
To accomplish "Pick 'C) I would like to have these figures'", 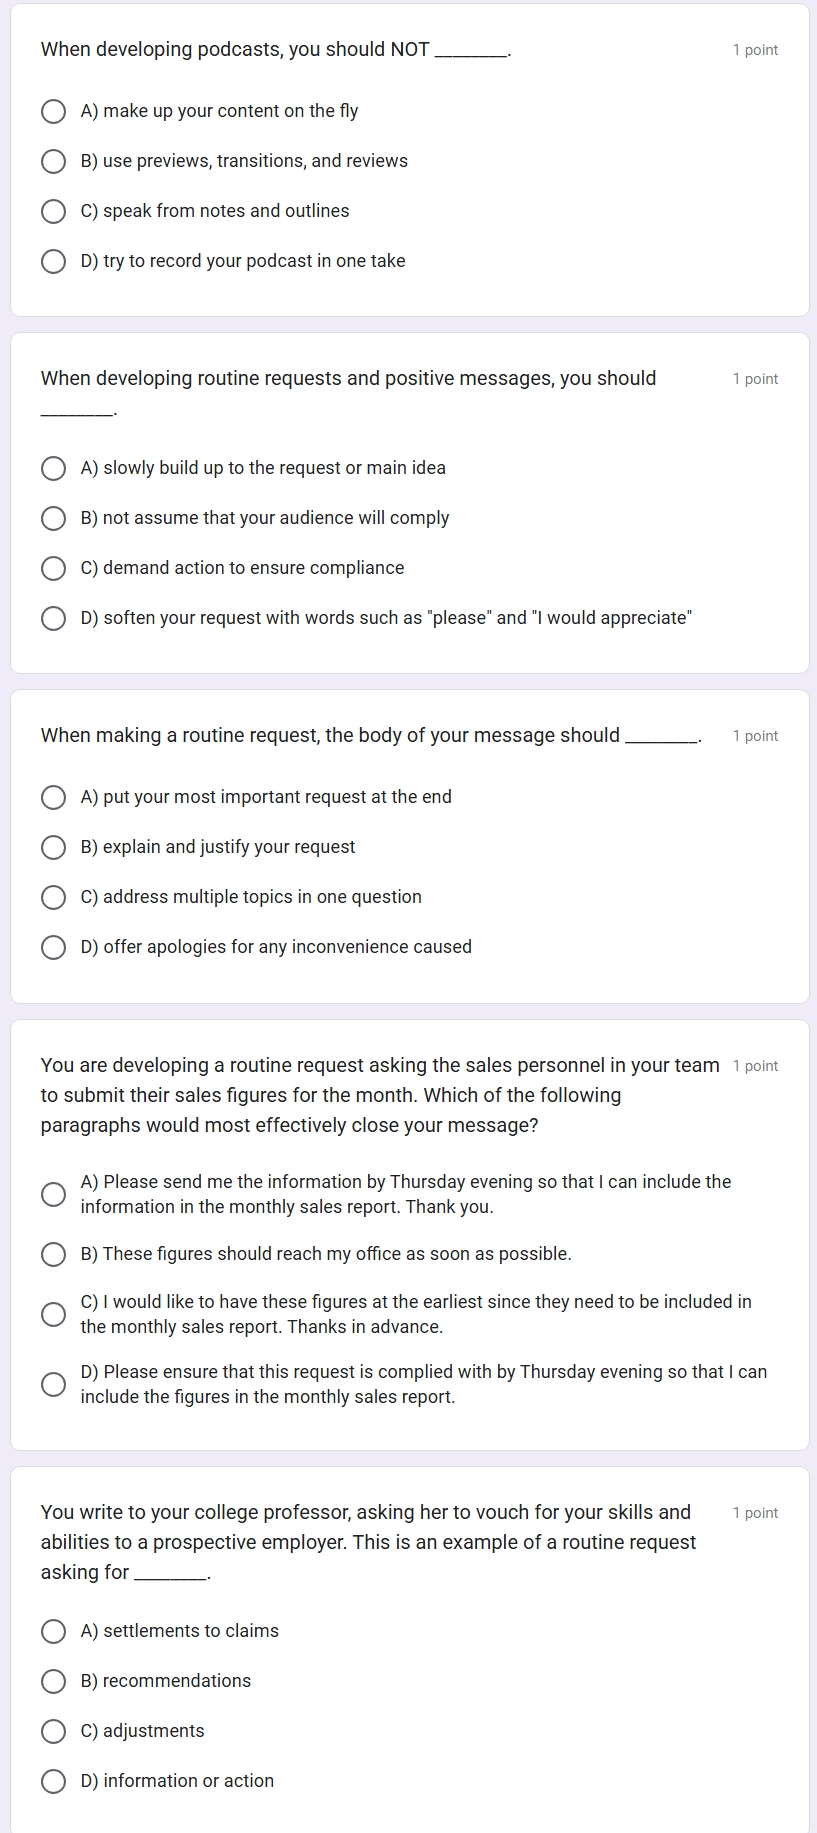I will (x=53, y=1314).
